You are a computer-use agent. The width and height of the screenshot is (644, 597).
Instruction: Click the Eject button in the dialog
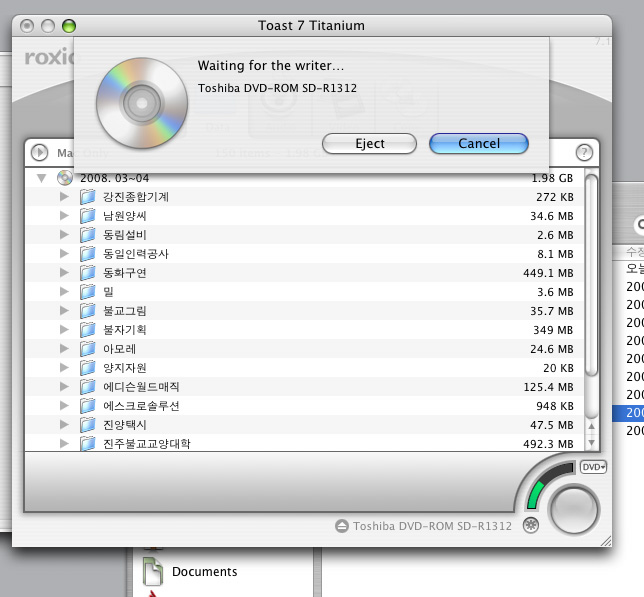[369, 144]
